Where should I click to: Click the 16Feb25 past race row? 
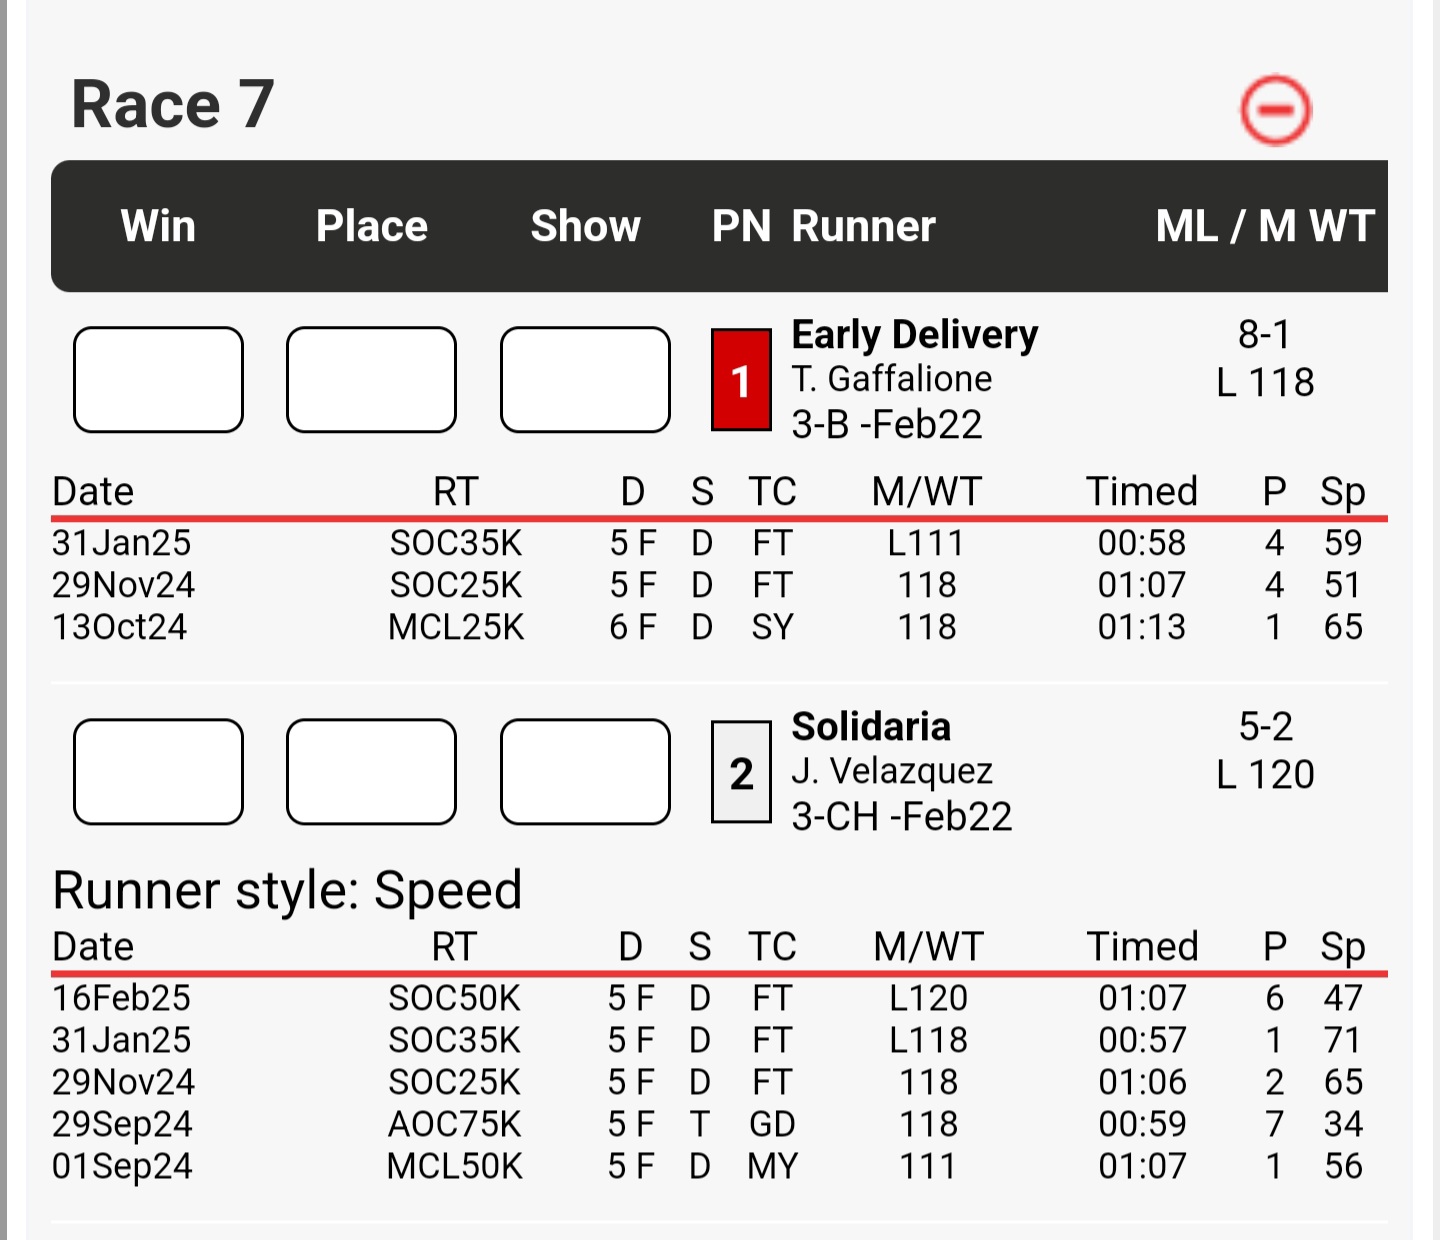719,998
